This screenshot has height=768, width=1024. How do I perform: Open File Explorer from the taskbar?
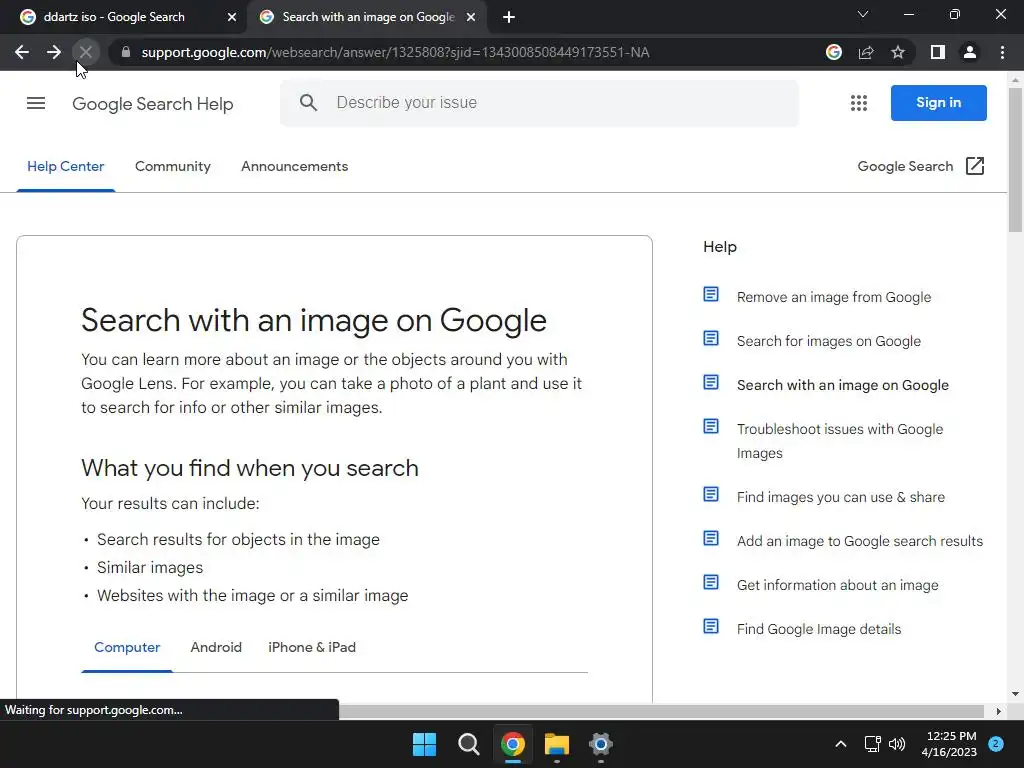coord(556,744)
